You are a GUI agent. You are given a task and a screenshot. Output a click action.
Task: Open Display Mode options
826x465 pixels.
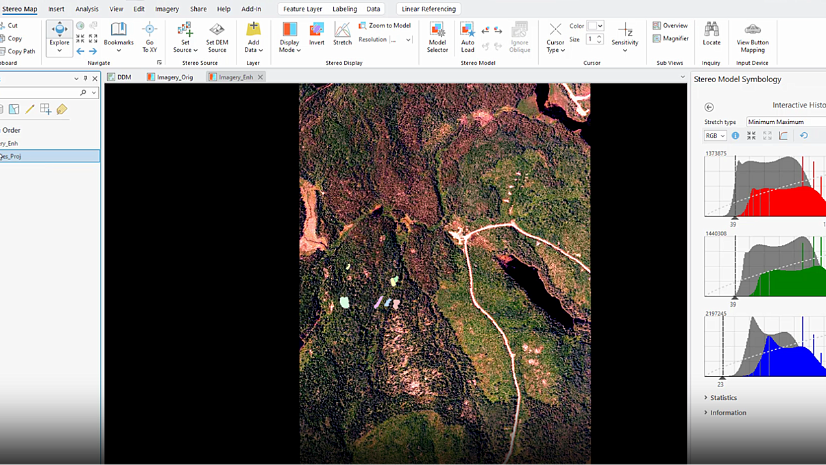(290, 37)
